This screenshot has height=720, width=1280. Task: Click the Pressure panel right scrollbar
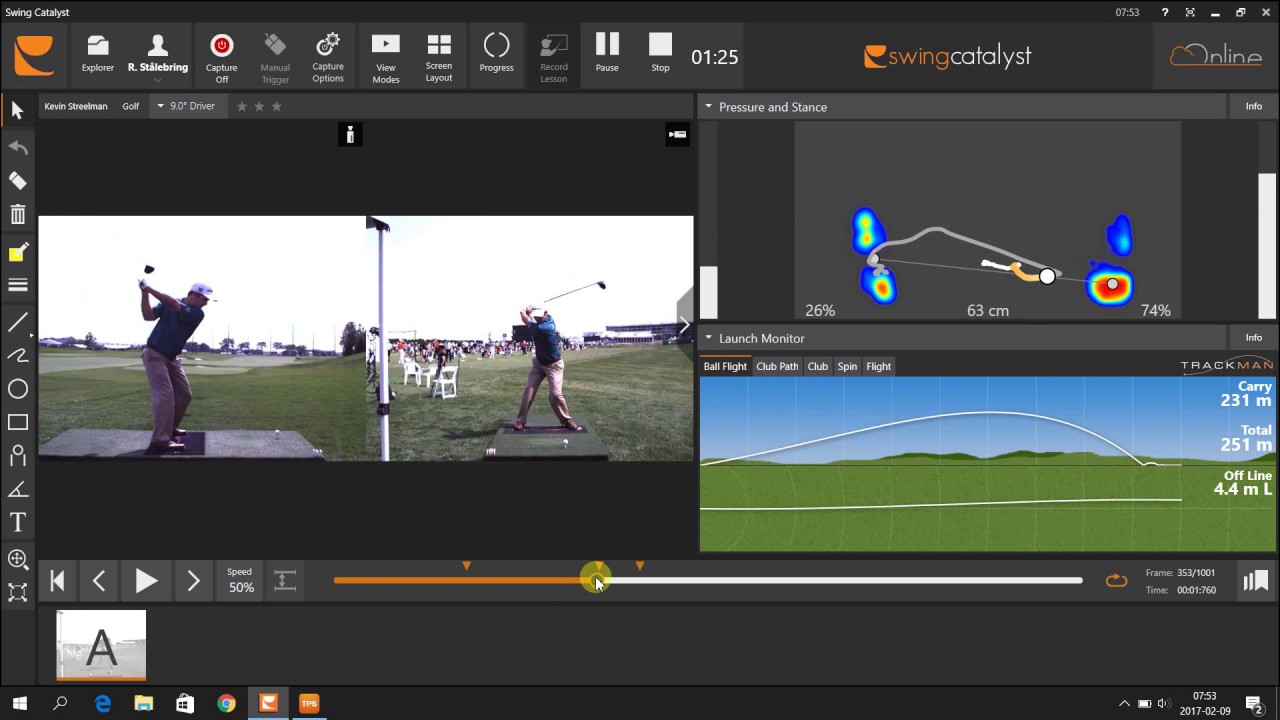point(1267,245)
